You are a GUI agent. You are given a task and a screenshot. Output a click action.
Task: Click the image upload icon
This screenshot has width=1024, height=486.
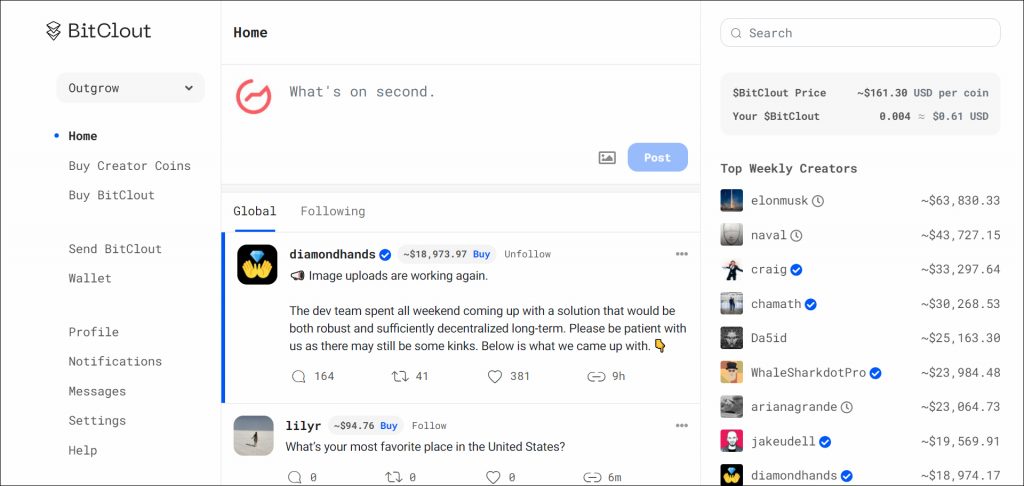pyautogui.click(x=607, y=157)
